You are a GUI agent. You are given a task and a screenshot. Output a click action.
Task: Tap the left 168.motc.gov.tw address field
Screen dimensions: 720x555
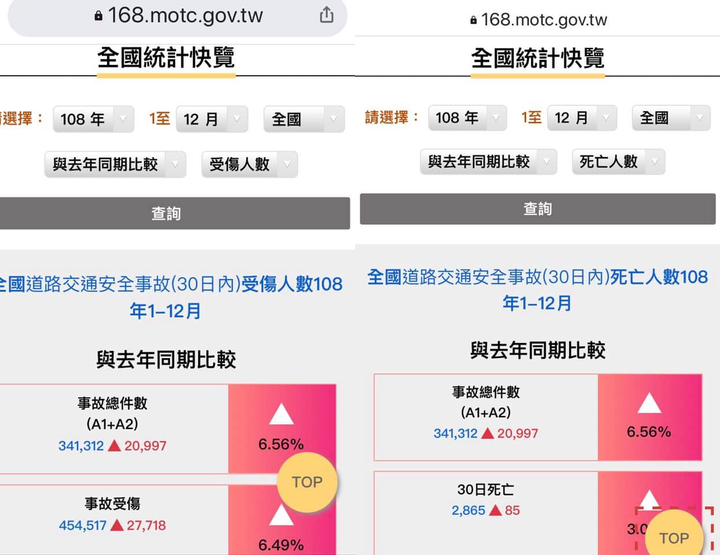pos(177,16)
